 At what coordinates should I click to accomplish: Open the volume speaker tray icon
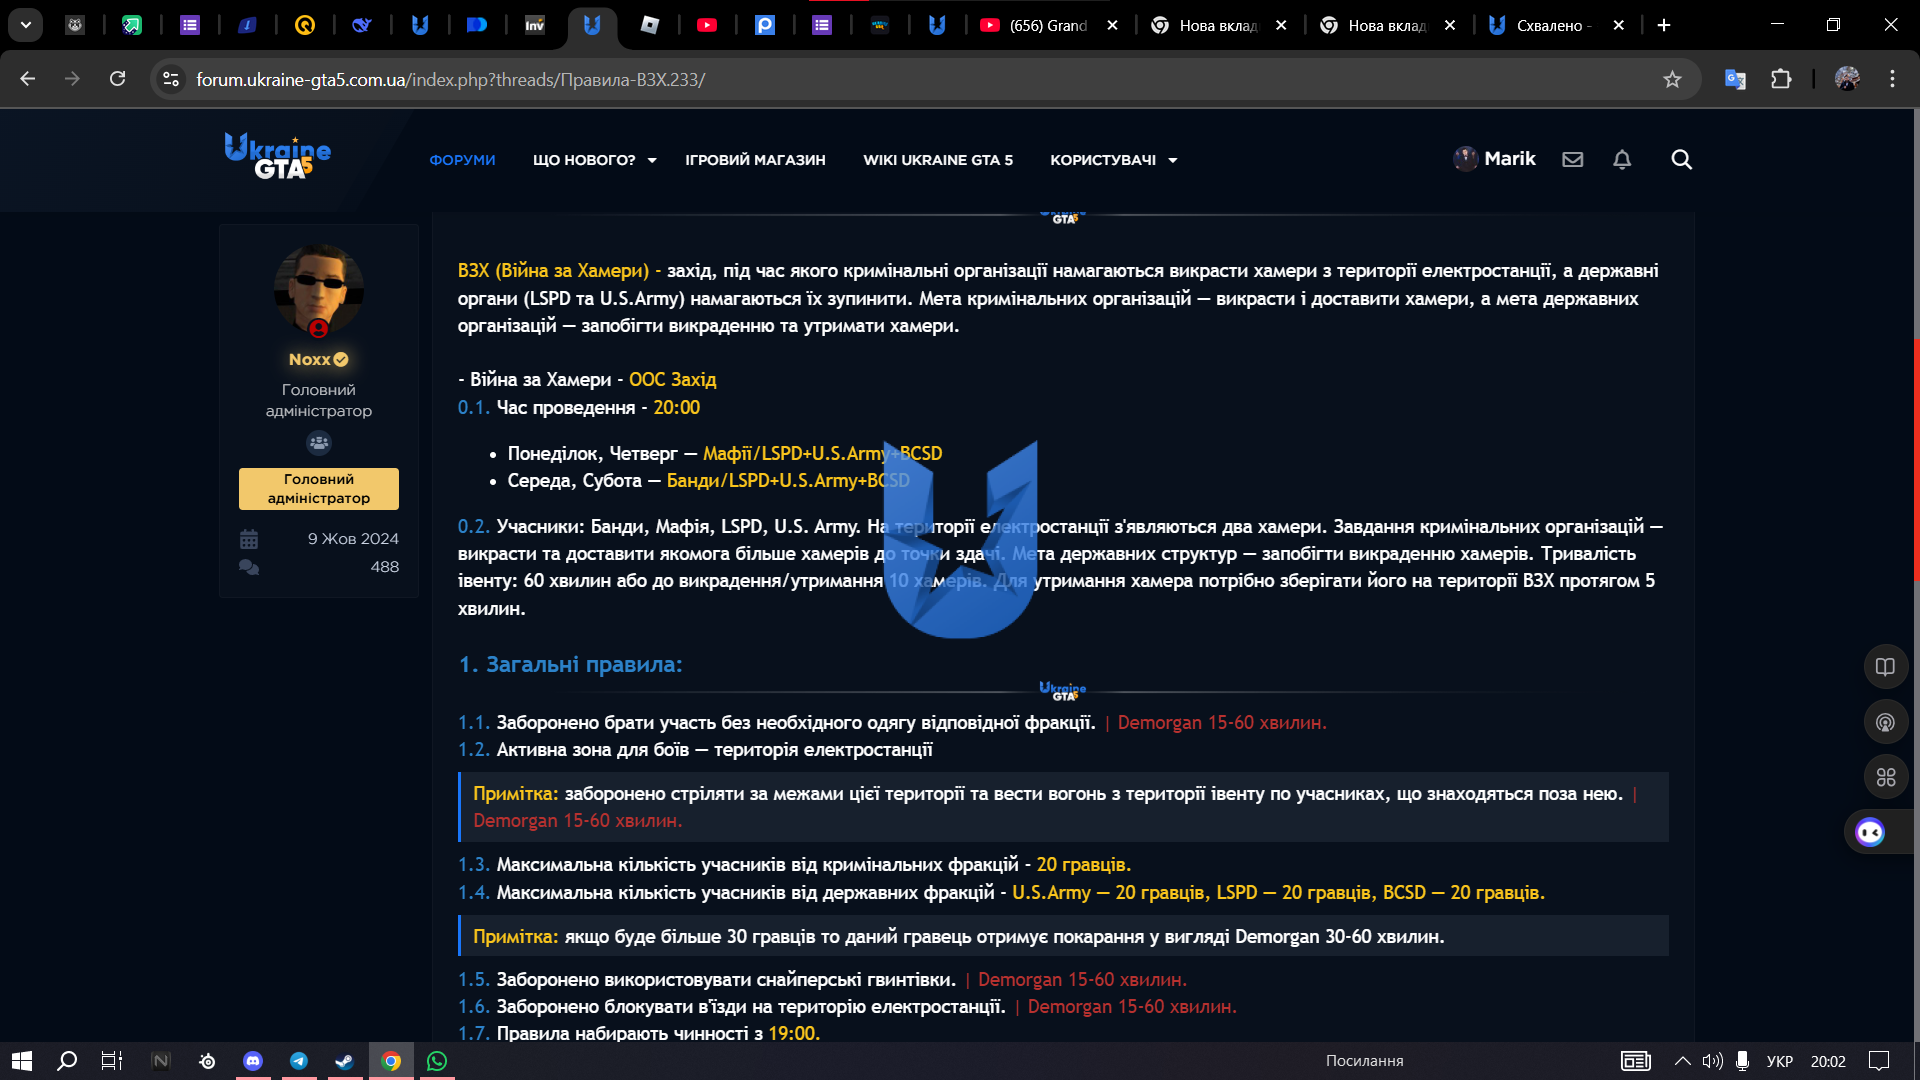click(x=1712, y=1061)
